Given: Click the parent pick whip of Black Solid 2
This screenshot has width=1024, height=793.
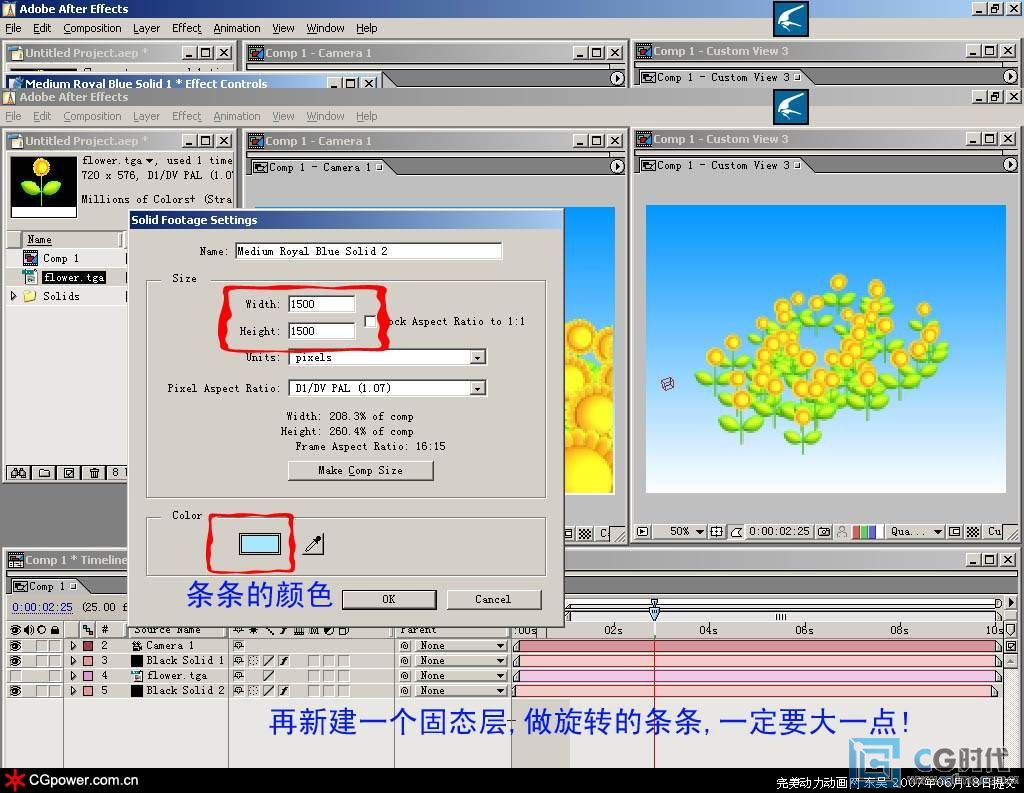Looking at the screenshot, I should (405, 690).
